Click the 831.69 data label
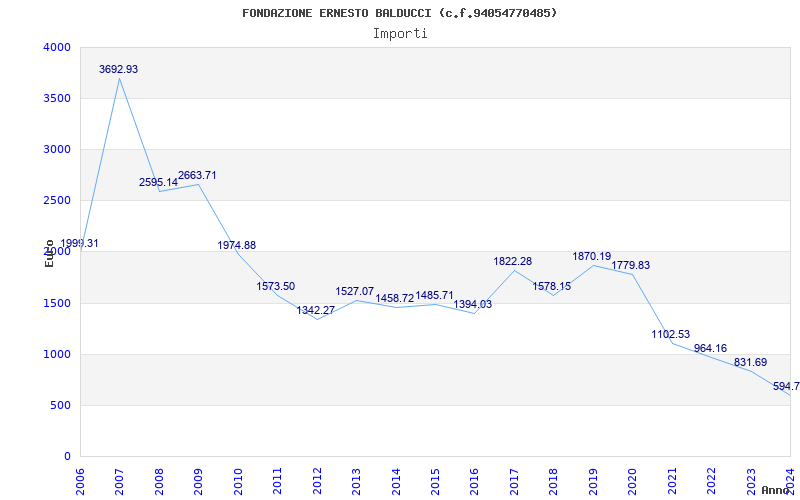 pos(751,362)
